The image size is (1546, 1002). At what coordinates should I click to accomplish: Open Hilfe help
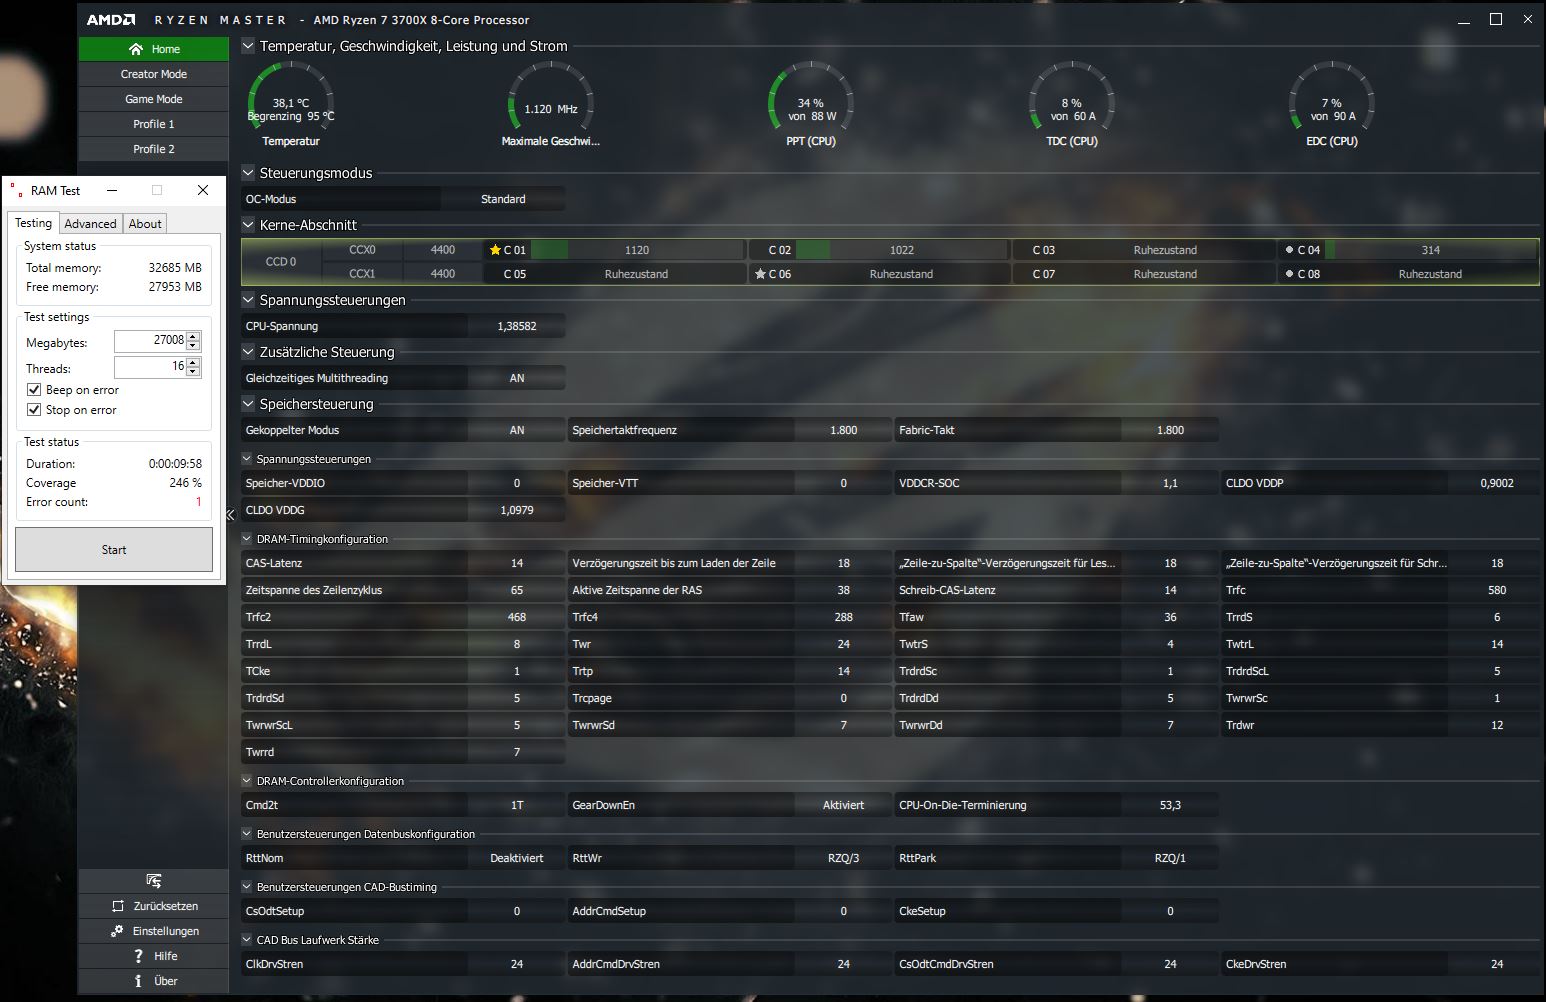pyautogui.click(x=154, y=956)
